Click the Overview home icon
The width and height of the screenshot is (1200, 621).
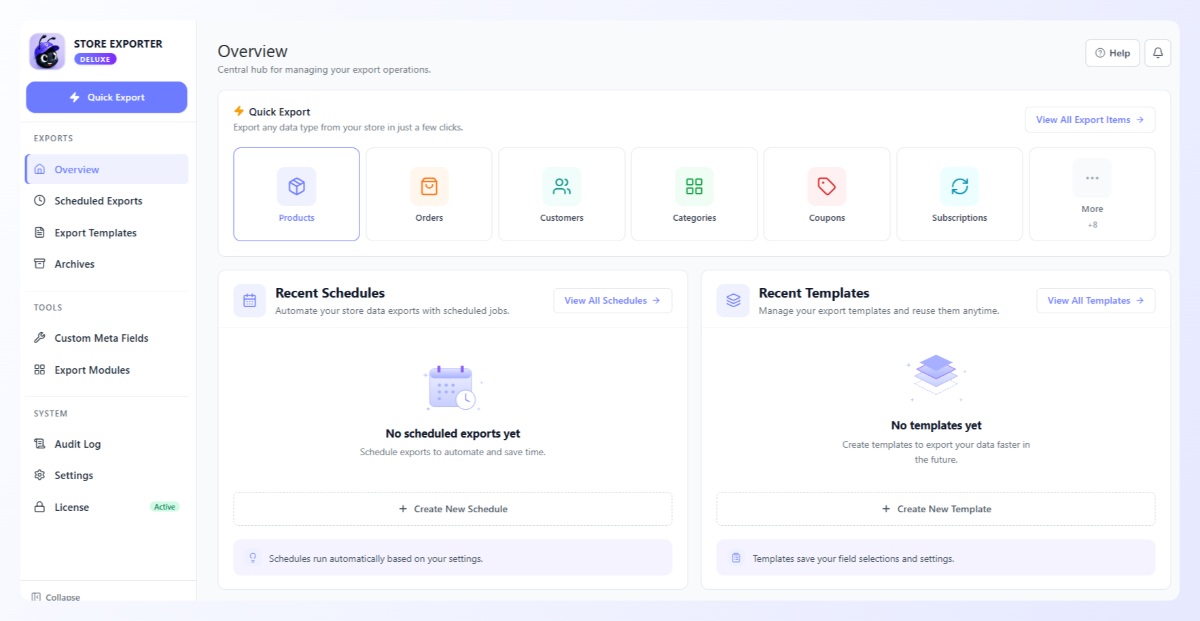point(40,169)
